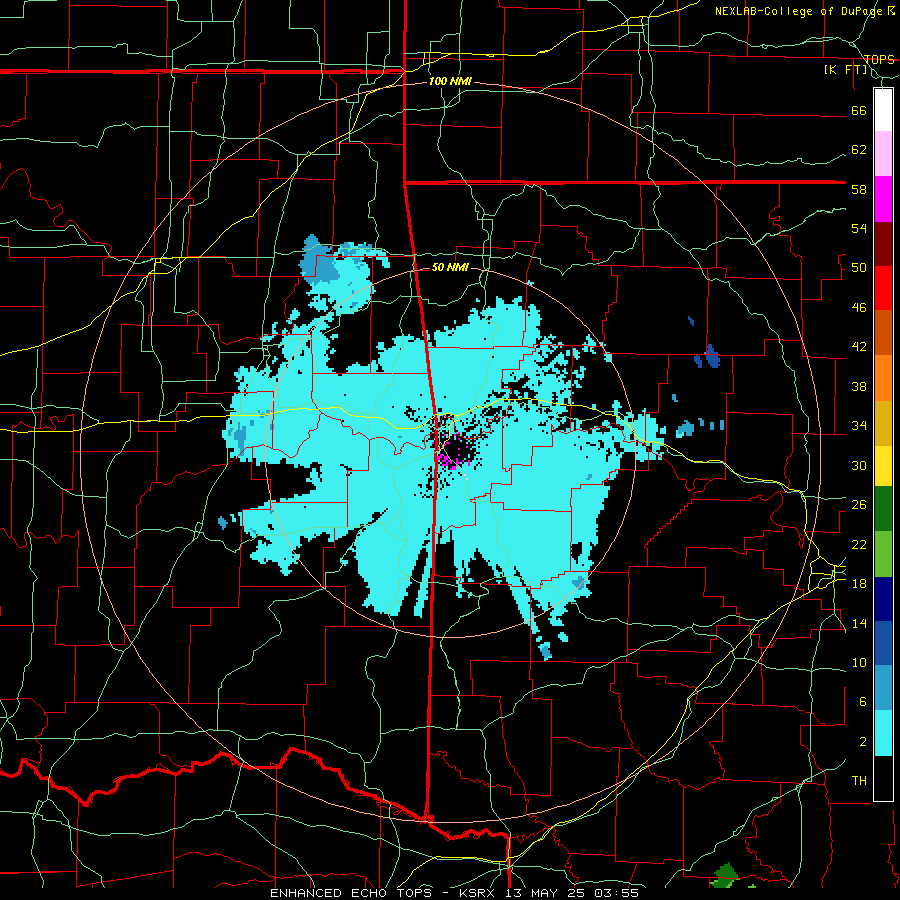
Task: Click the '50 NMI' range ring label
Action: (450, 267)
